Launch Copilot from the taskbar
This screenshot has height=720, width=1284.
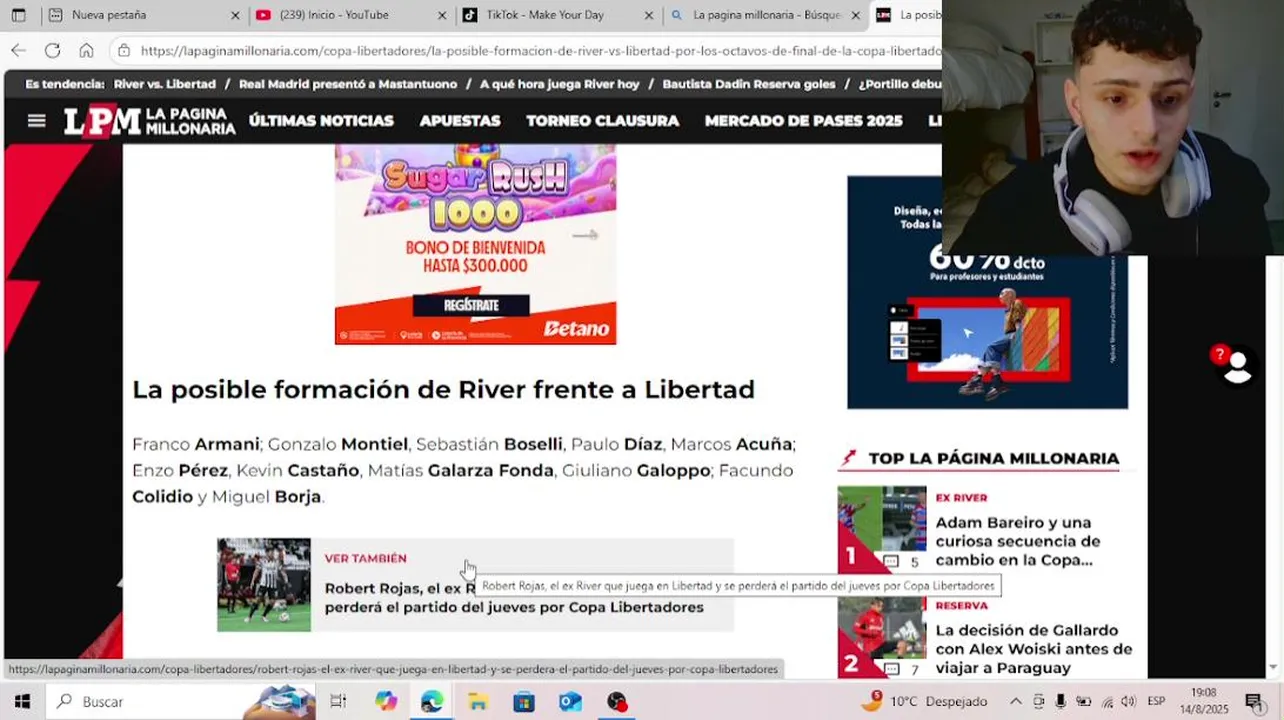385,702
